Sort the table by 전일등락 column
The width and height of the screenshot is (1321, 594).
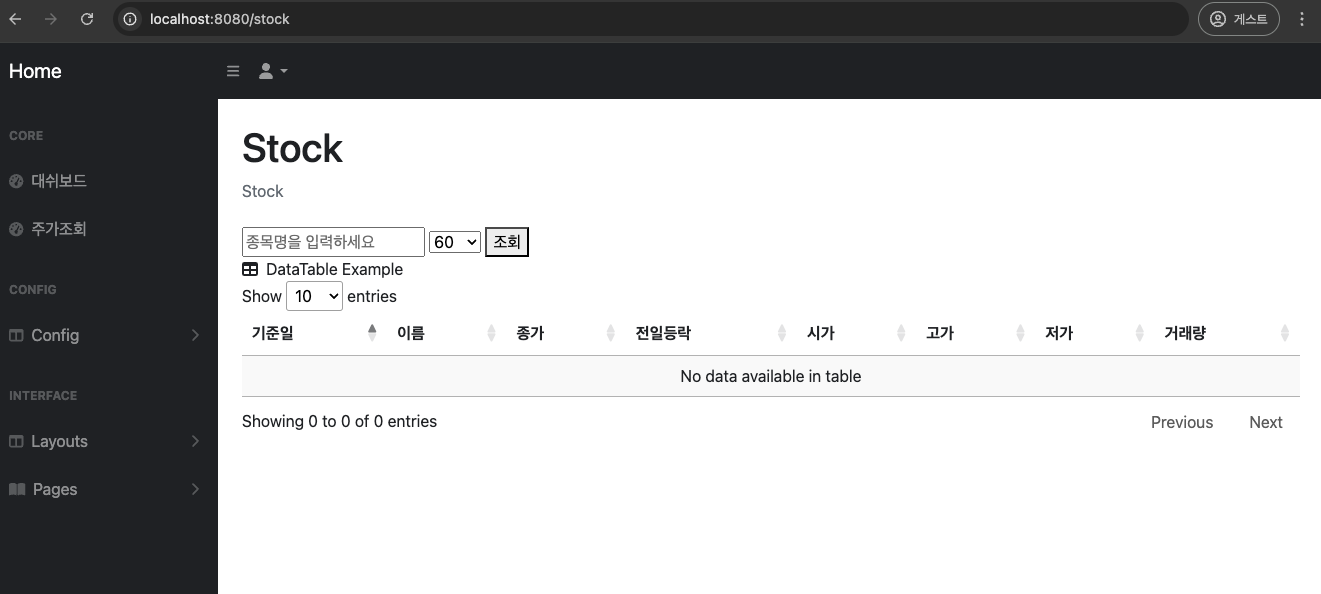coord(711,333)
